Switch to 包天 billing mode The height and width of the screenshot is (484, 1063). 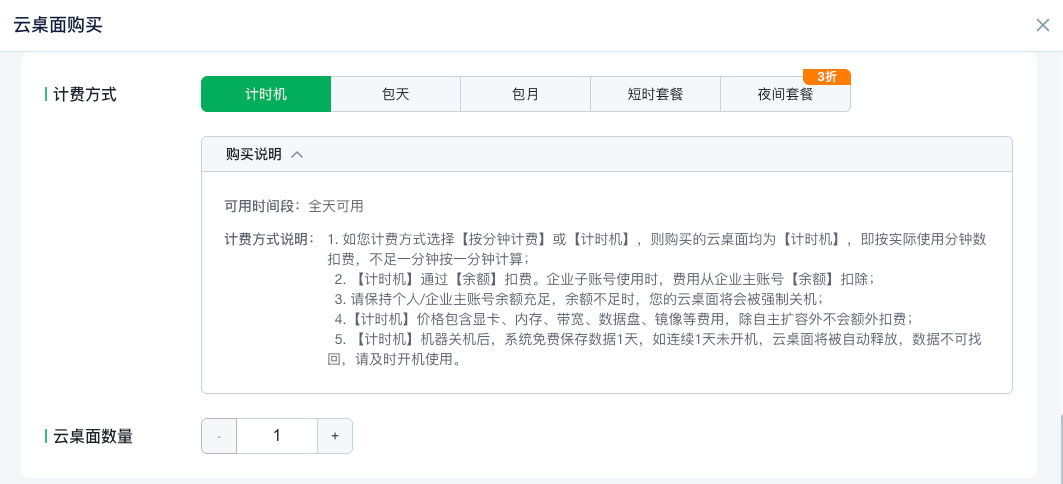point(395,94)
